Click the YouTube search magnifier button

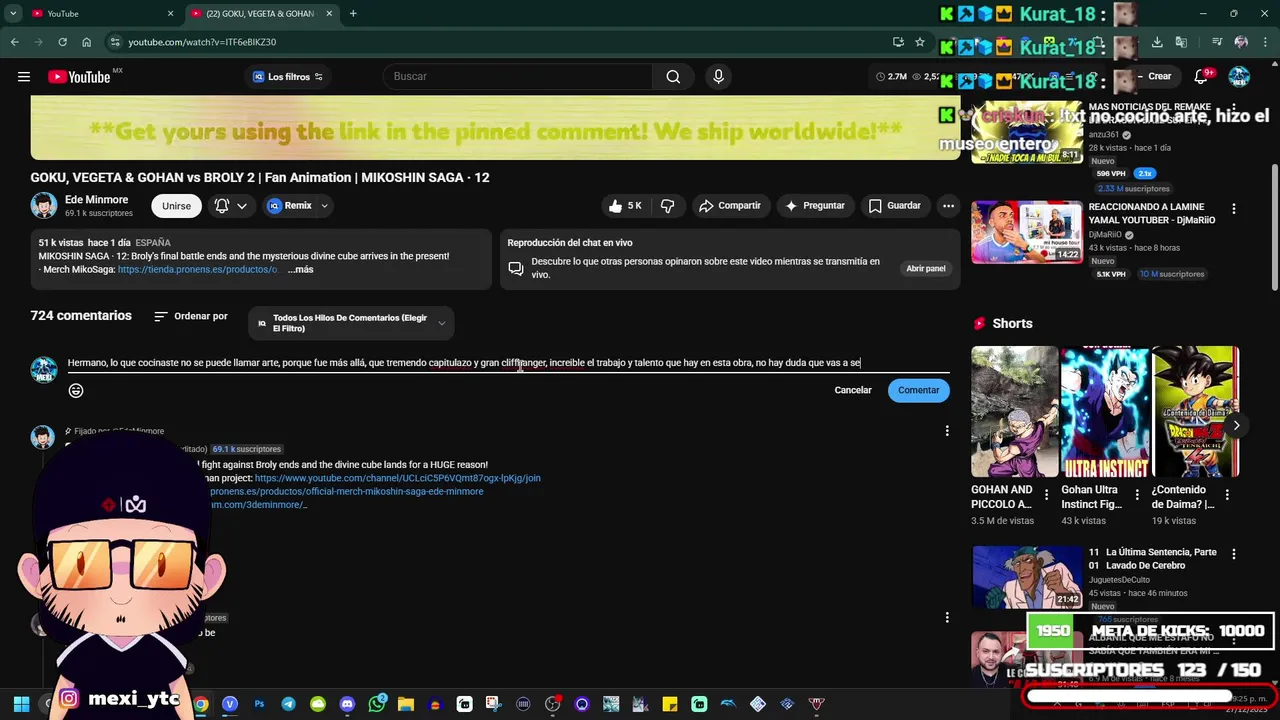pyautogui.click(x=673, y=77)
